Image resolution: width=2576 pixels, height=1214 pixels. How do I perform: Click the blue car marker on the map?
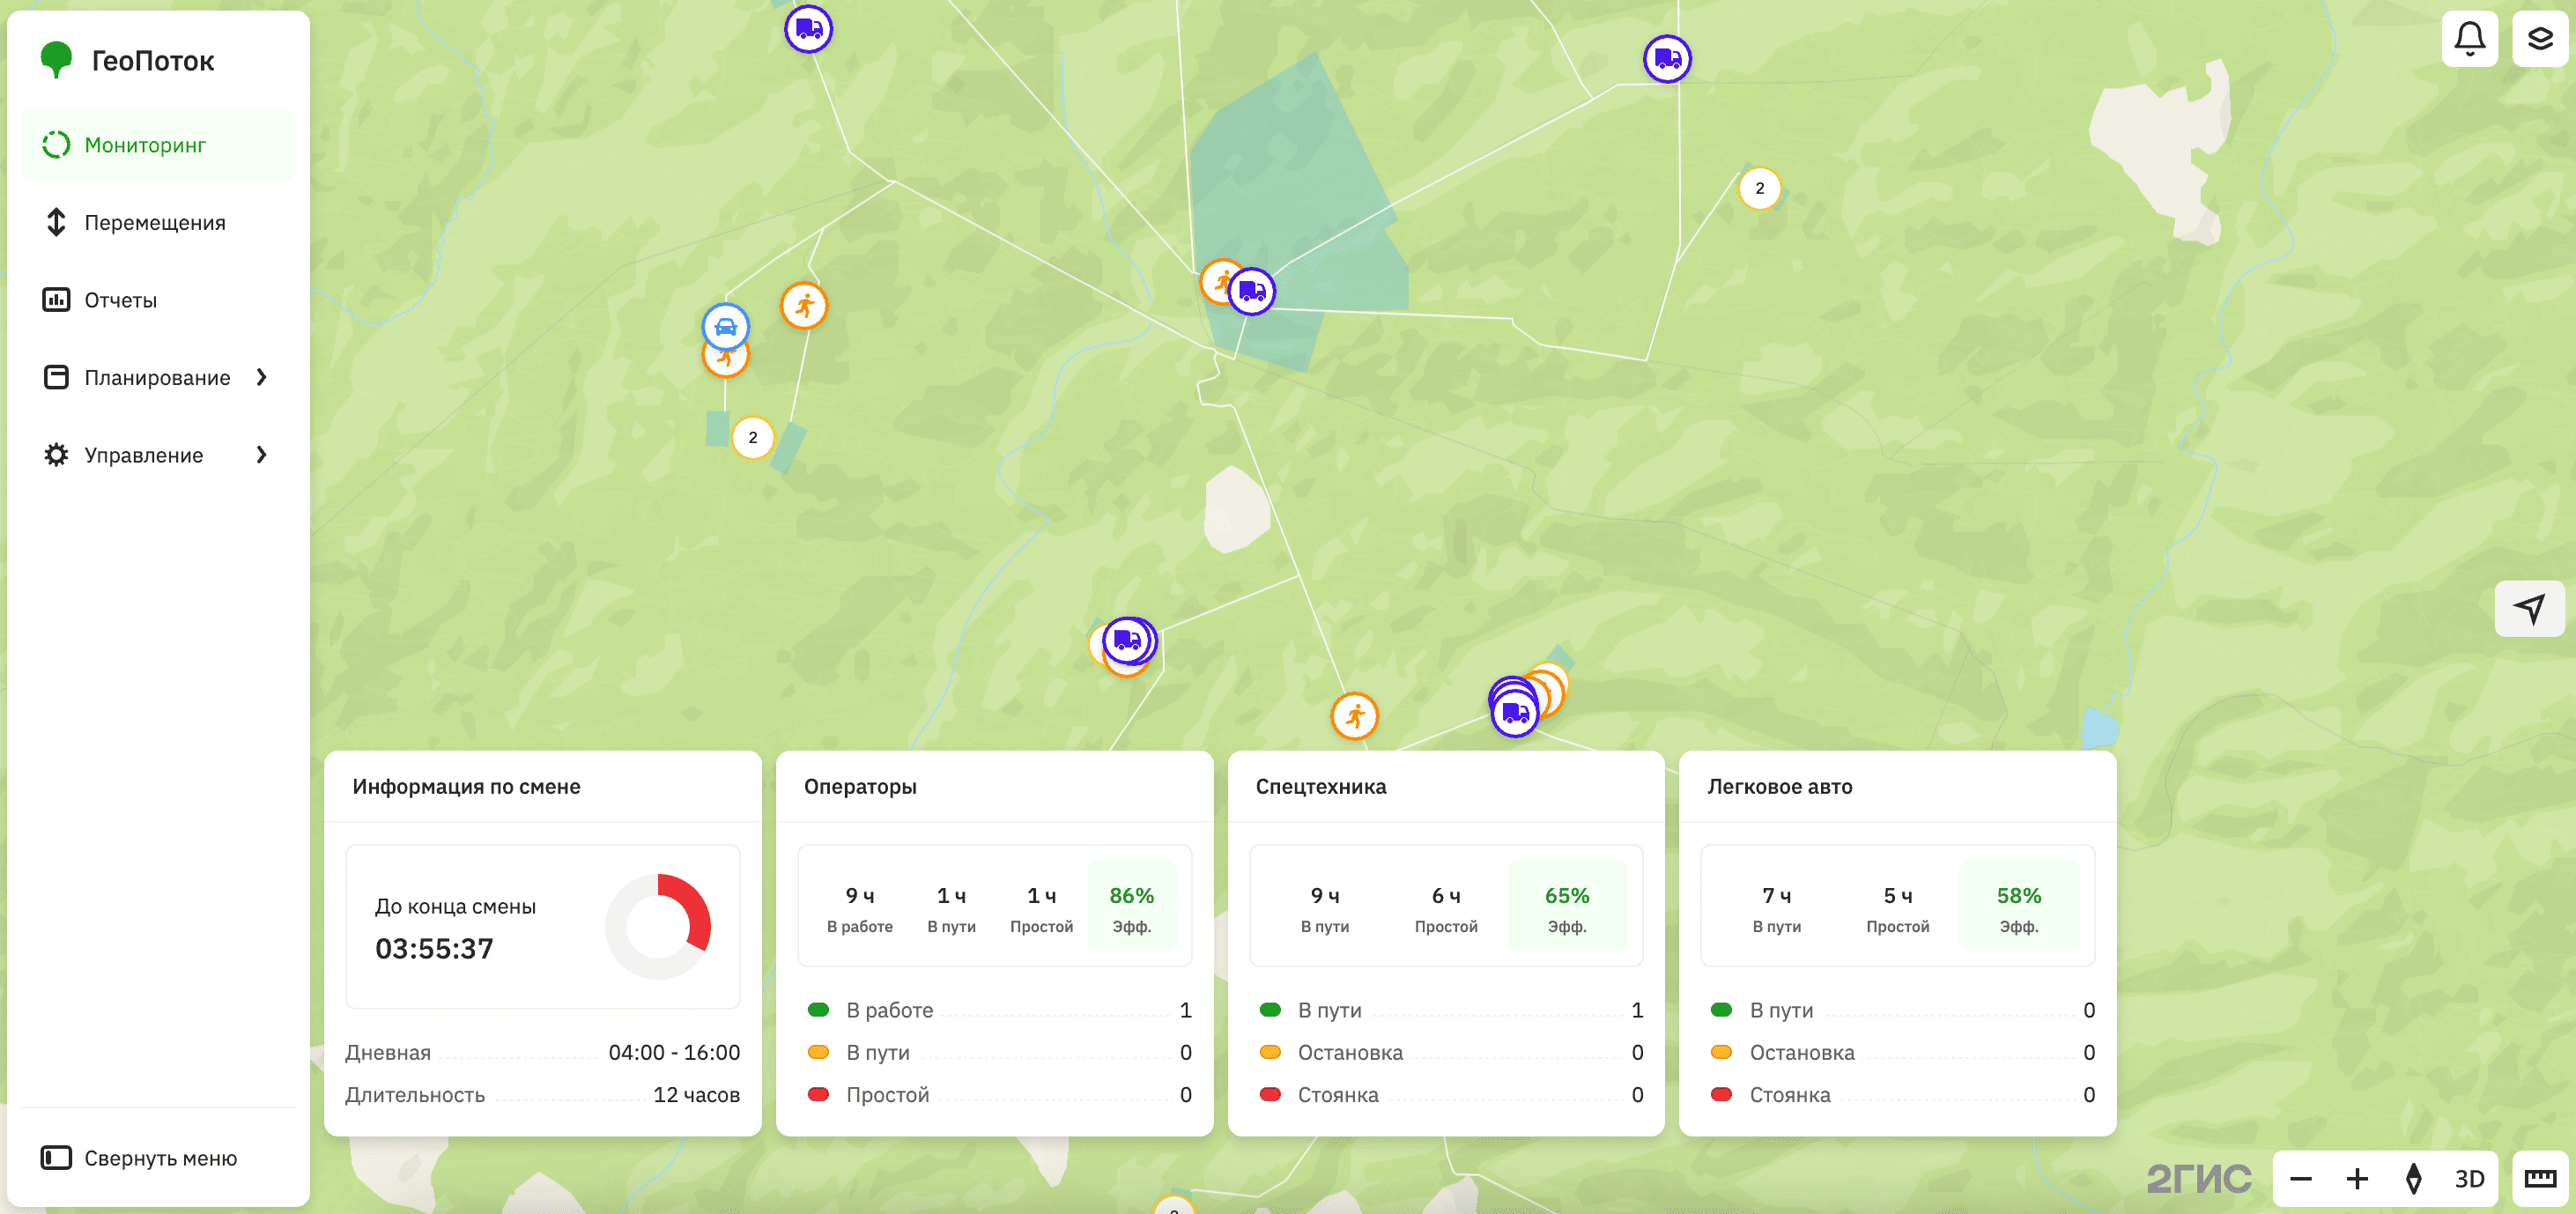724,326
